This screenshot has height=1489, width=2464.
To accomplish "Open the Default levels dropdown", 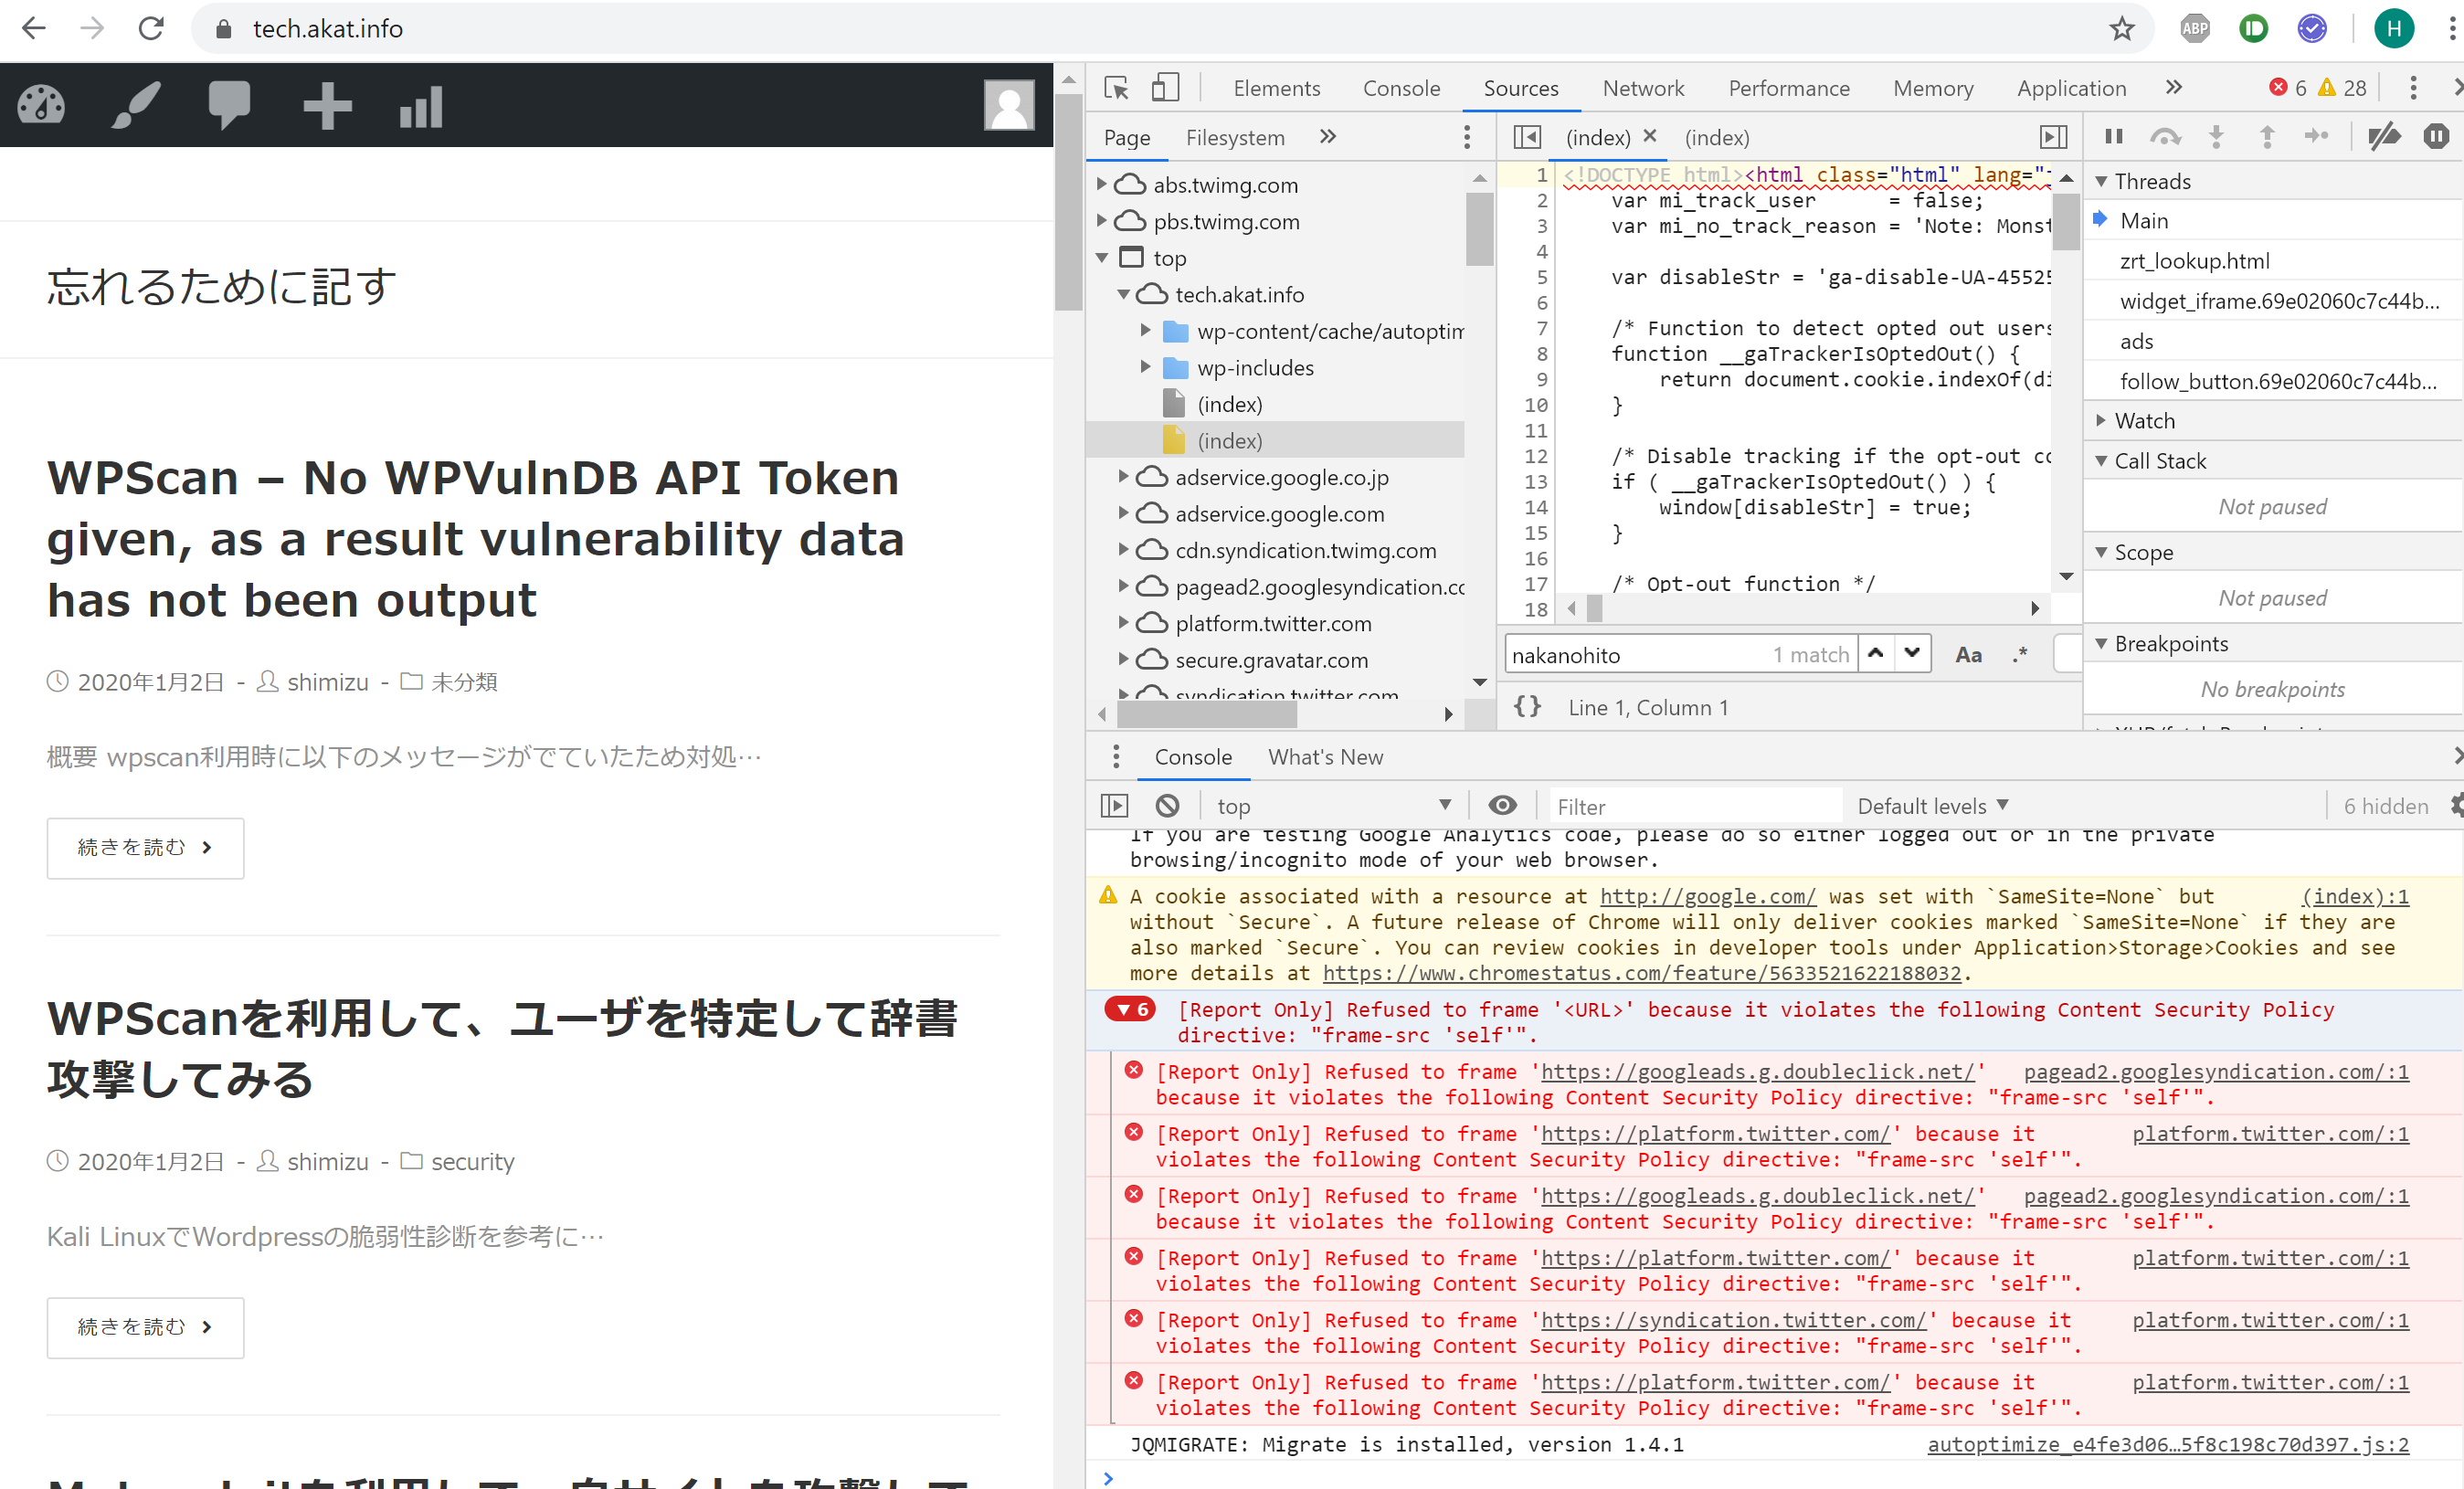I will 1932,806.
